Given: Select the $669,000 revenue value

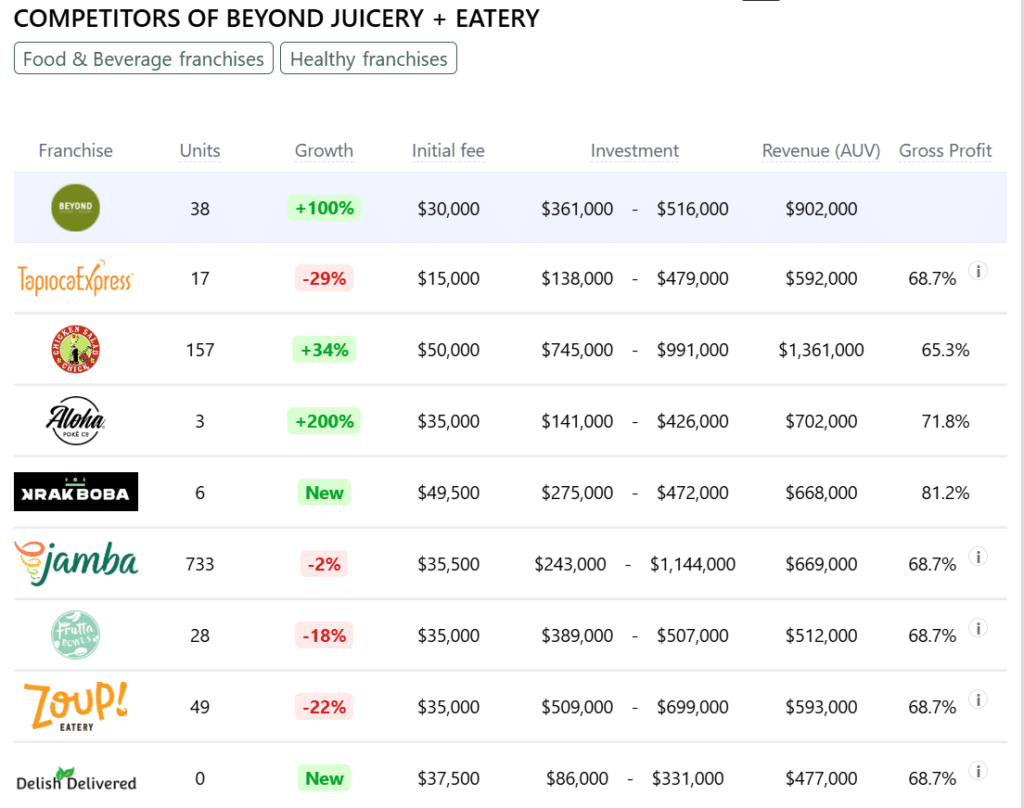Looking at the screenshot, I should click(821, 564).
